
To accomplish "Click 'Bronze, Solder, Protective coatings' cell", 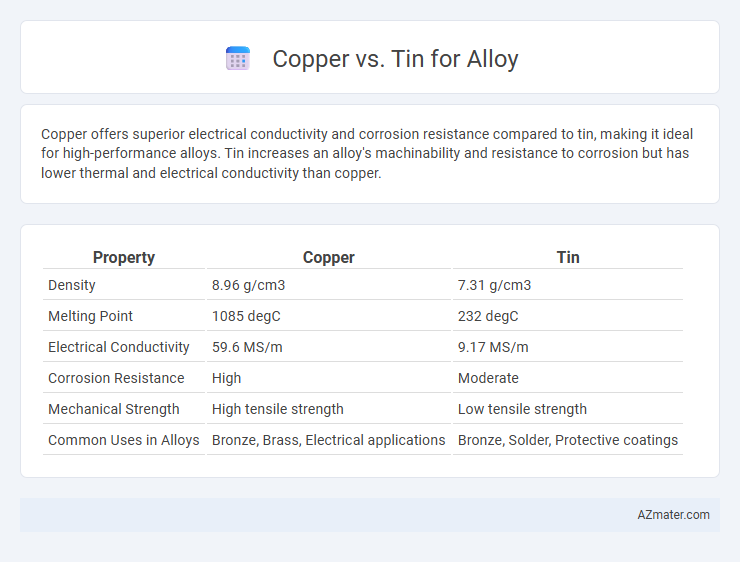I will pos(568,440).
